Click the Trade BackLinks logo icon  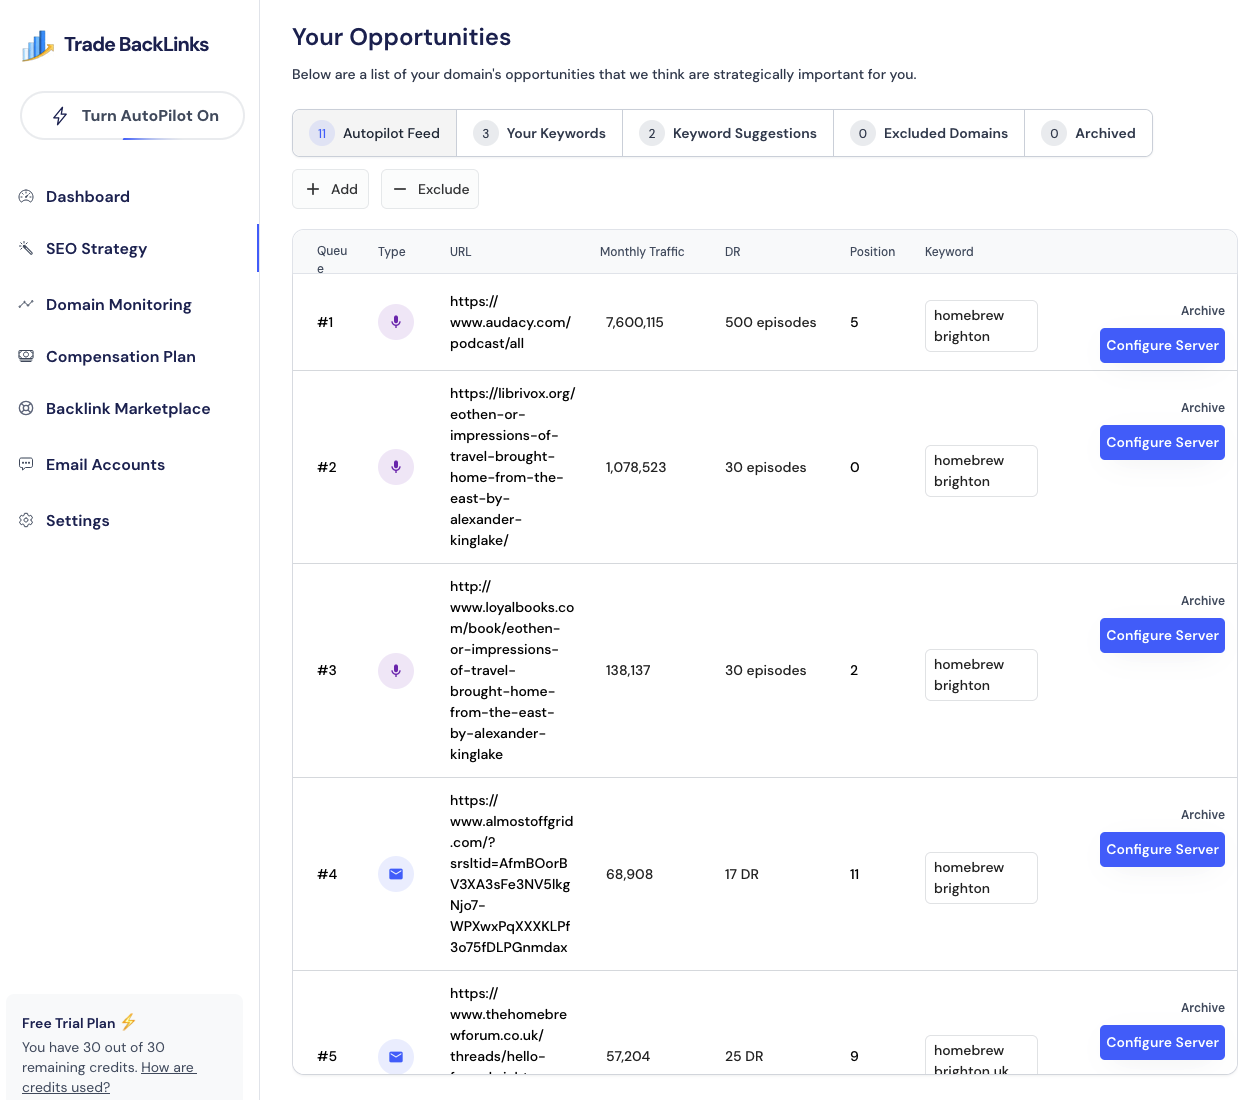[x=38, y=45]
